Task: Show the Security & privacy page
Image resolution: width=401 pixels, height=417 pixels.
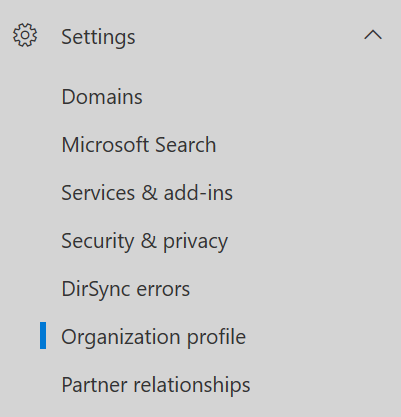Action: point(145,242)
